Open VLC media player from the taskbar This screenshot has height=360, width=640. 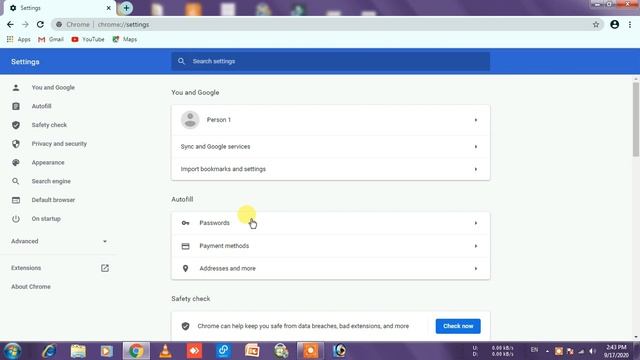(165, 351)
